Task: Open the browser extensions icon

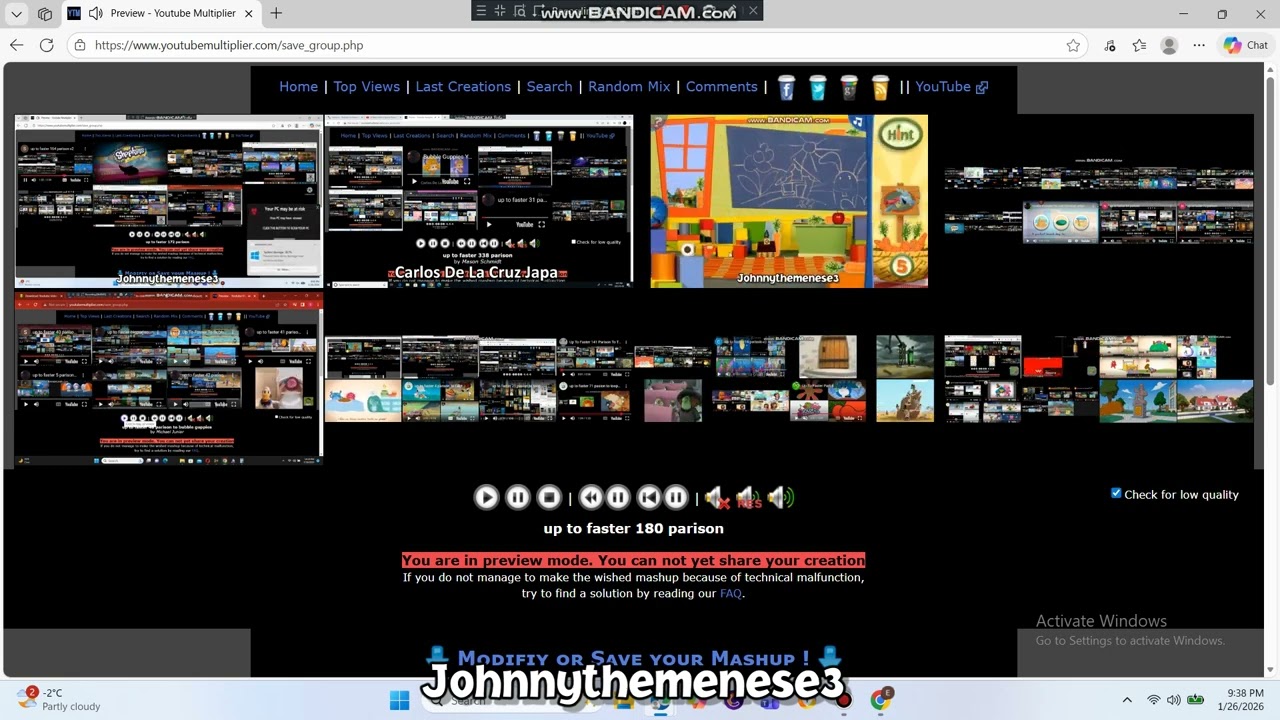Action: (1109, 45)
